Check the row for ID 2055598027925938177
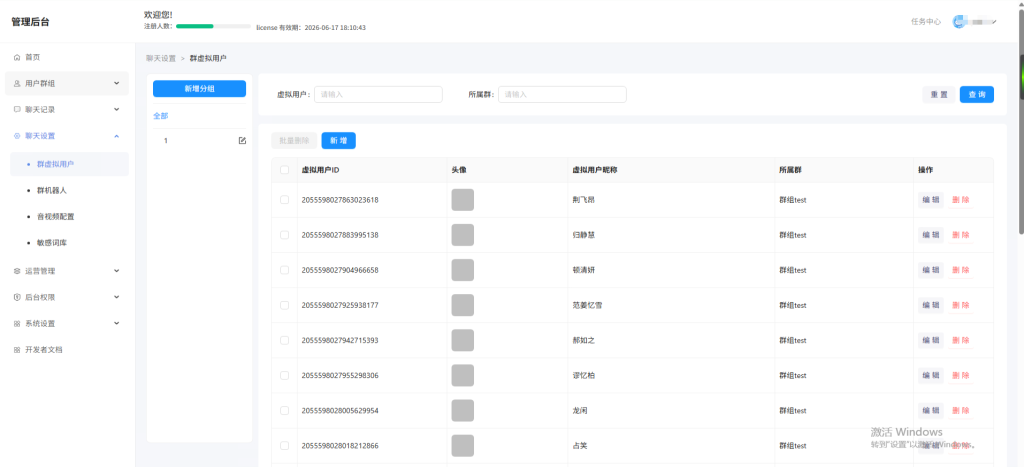This screenshot has height=467, width=1024. click(284, 305)
